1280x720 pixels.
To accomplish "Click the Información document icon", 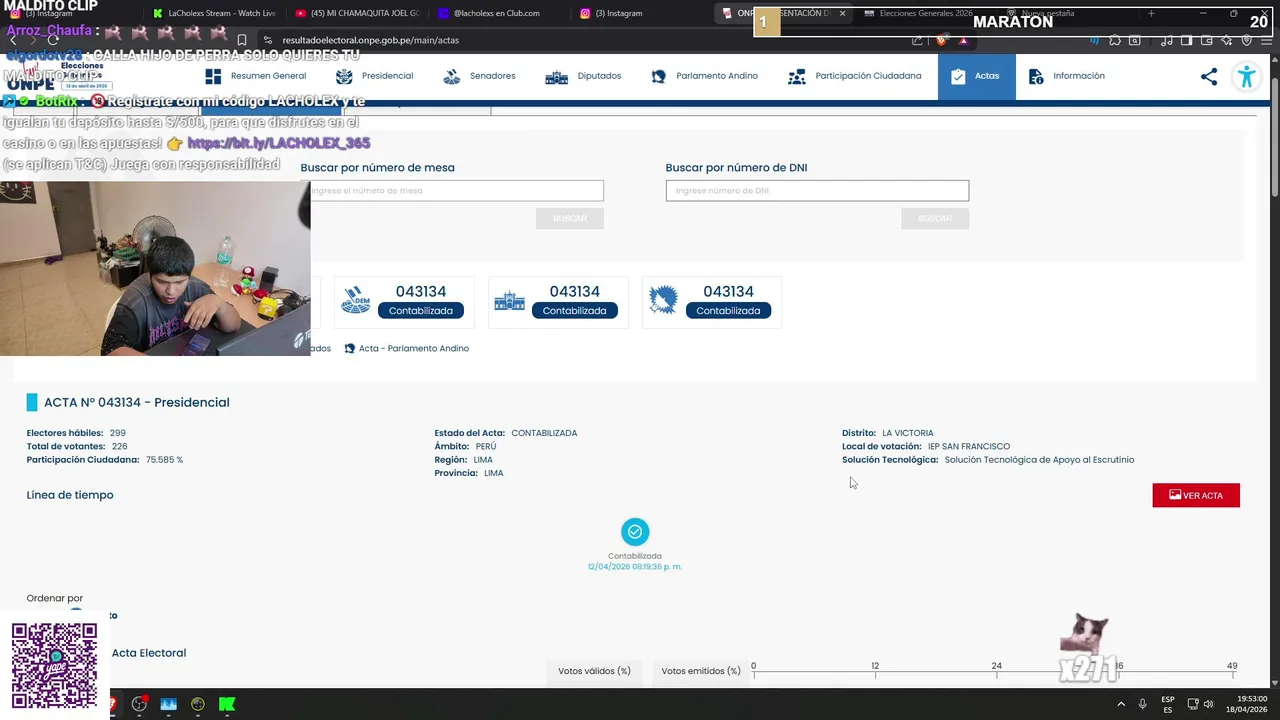I will [x=1036, y=76].
